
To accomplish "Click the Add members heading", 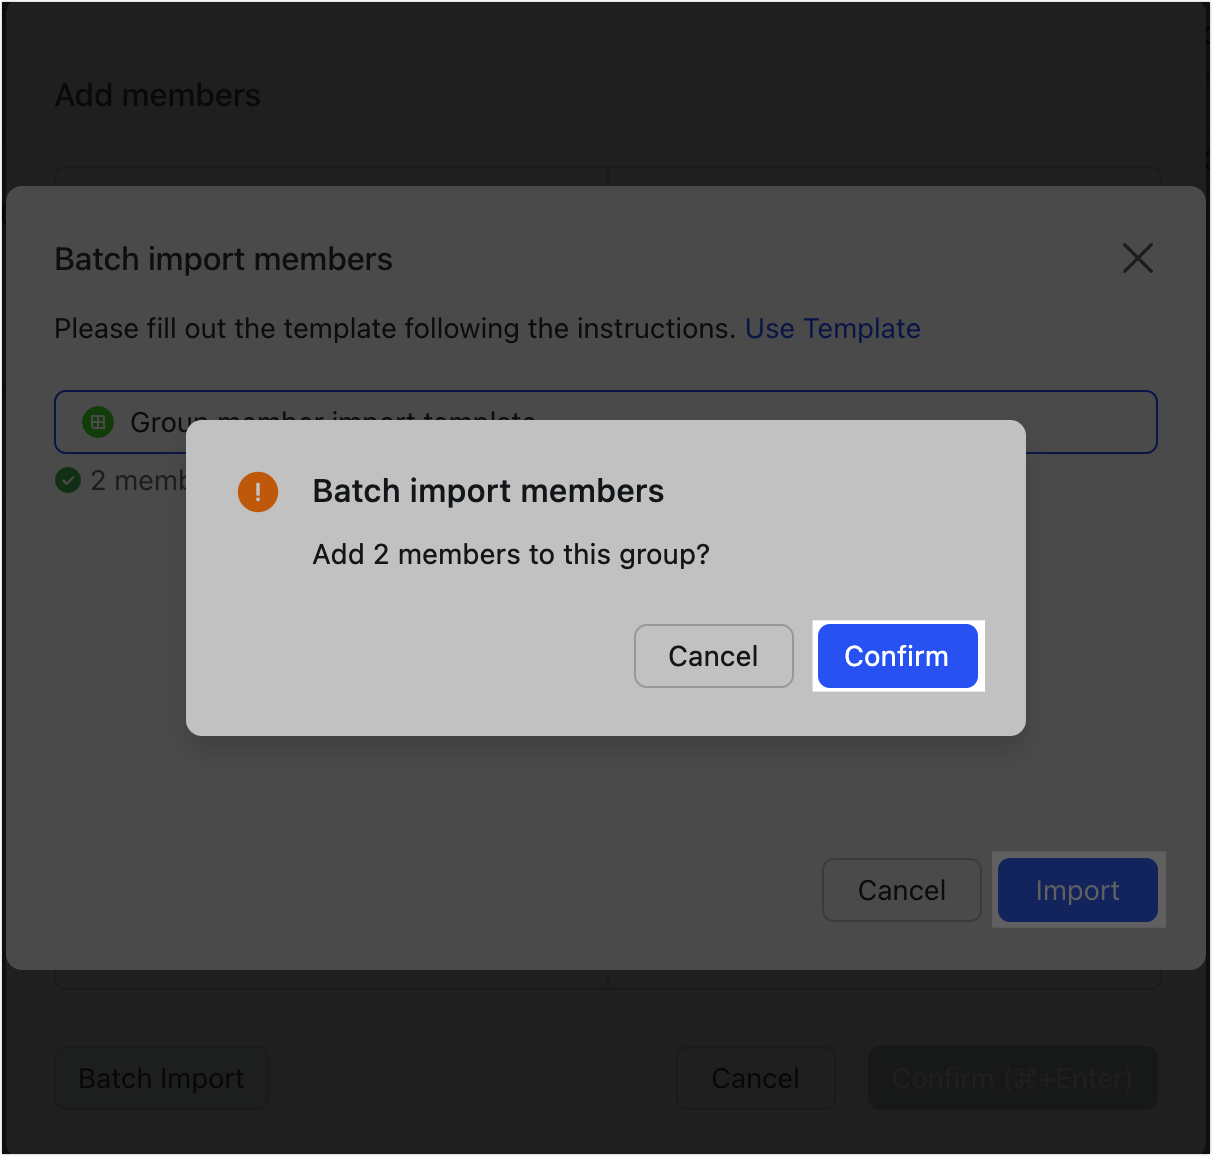I will coord(157,95).
